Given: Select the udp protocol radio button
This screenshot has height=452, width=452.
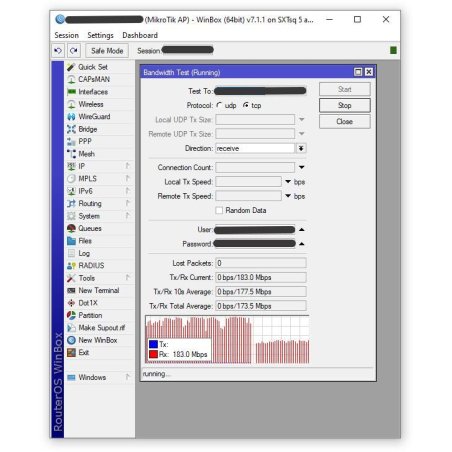Looking at the screenshot, I should click(219, 105).
